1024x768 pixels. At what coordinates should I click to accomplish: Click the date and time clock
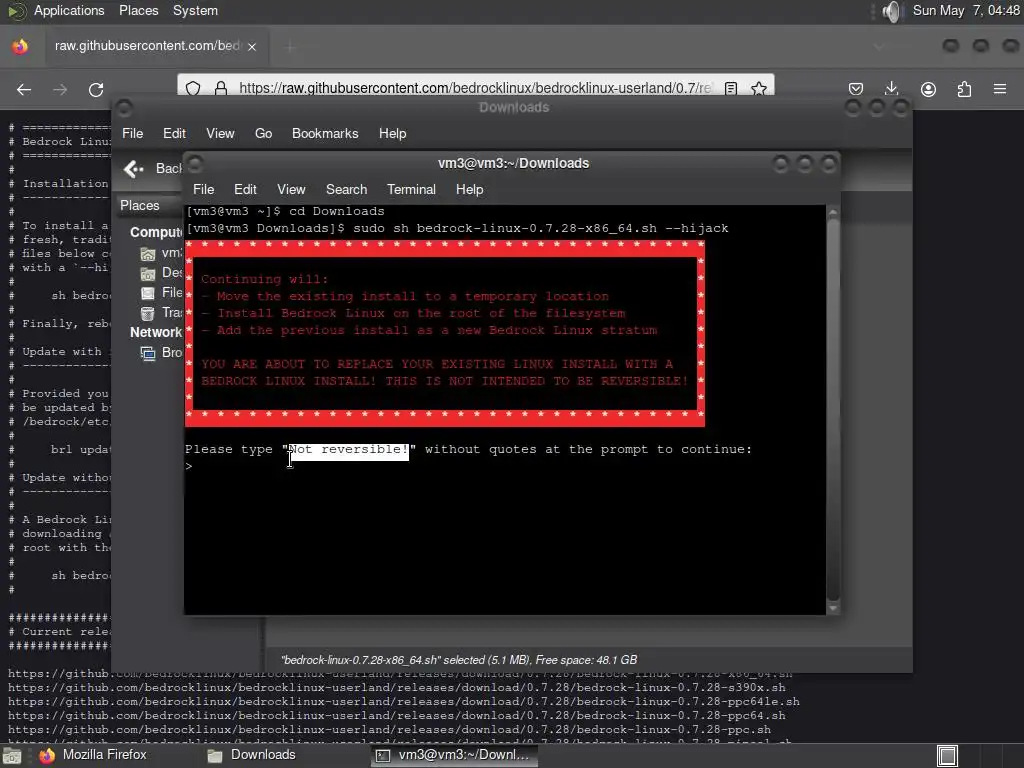(x=966, y=10)
